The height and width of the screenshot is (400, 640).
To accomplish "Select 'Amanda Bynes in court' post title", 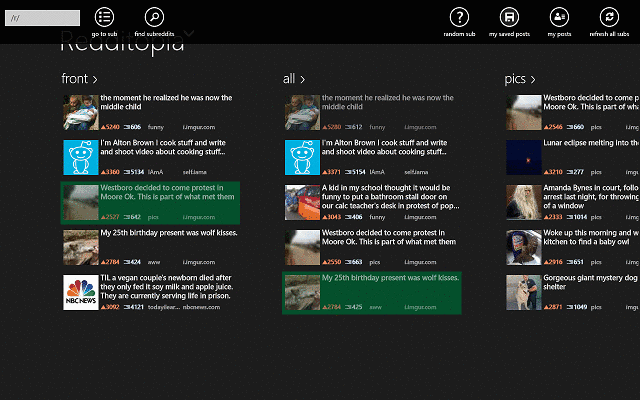I will click(591, 196).
